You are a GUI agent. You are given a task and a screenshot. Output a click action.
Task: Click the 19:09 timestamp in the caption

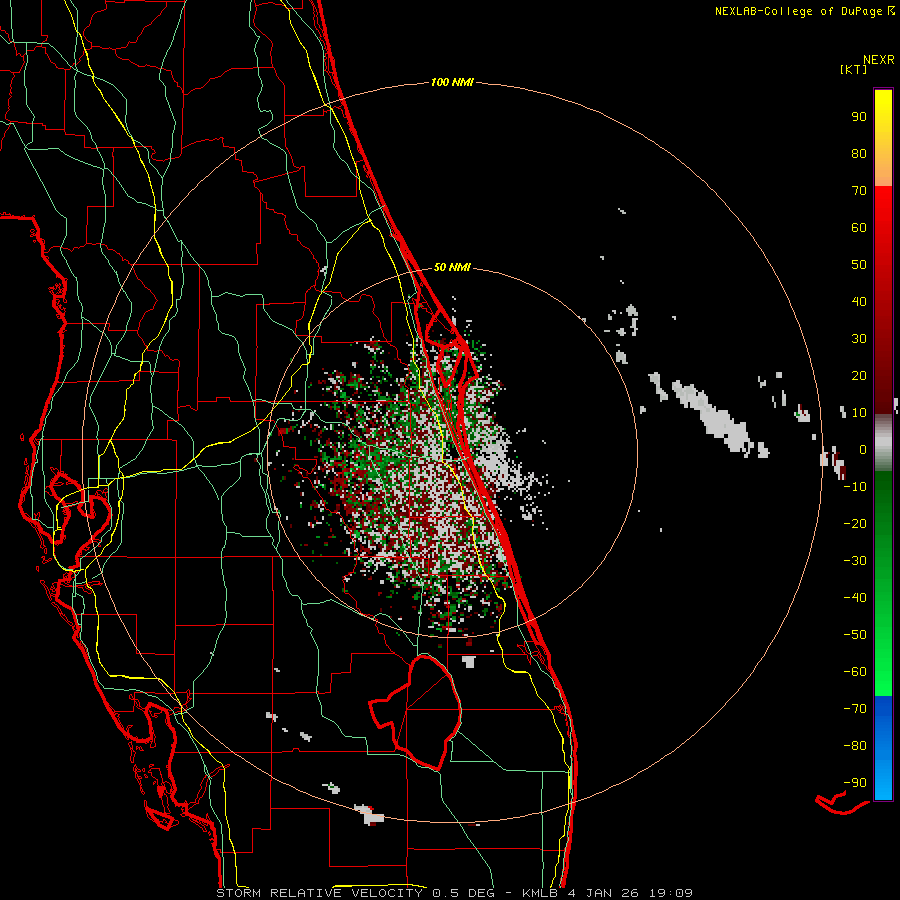pos(671,893)
